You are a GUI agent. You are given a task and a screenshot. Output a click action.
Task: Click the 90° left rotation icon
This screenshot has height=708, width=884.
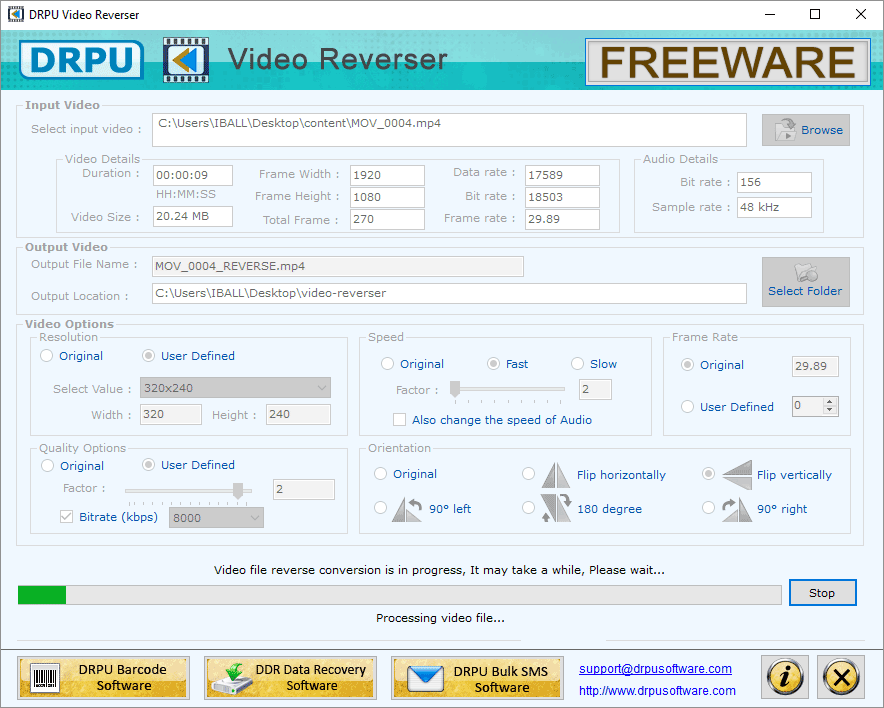pos(406,509)
